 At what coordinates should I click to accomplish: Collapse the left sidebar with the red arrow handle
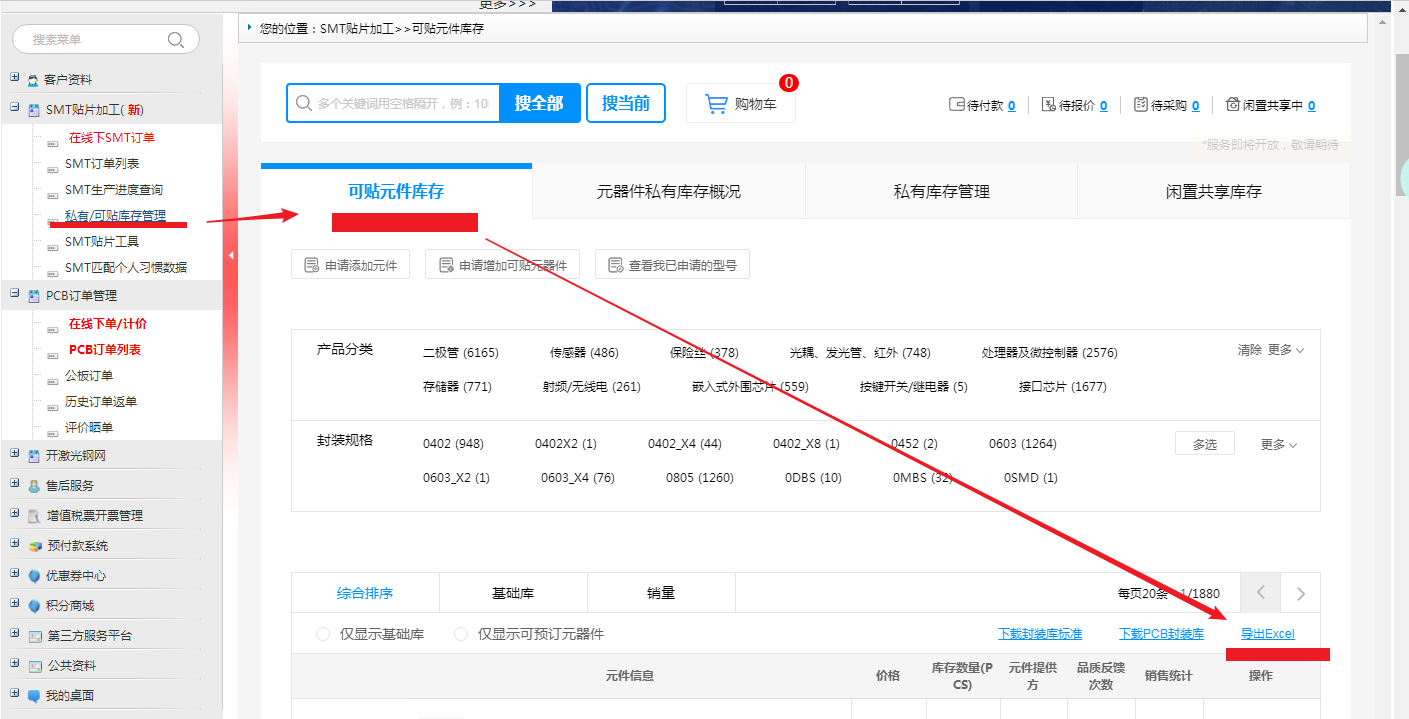click(x=231, y=256)
